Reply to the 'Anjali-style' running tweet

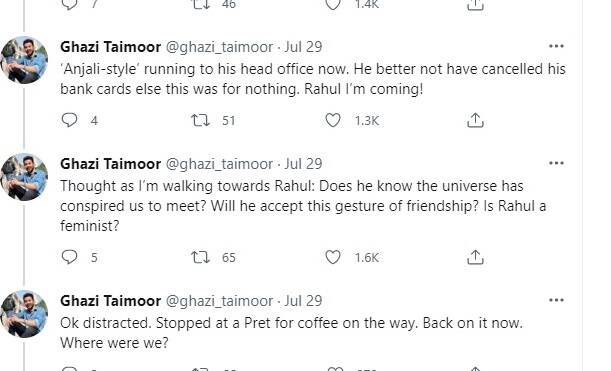[70, 120]
